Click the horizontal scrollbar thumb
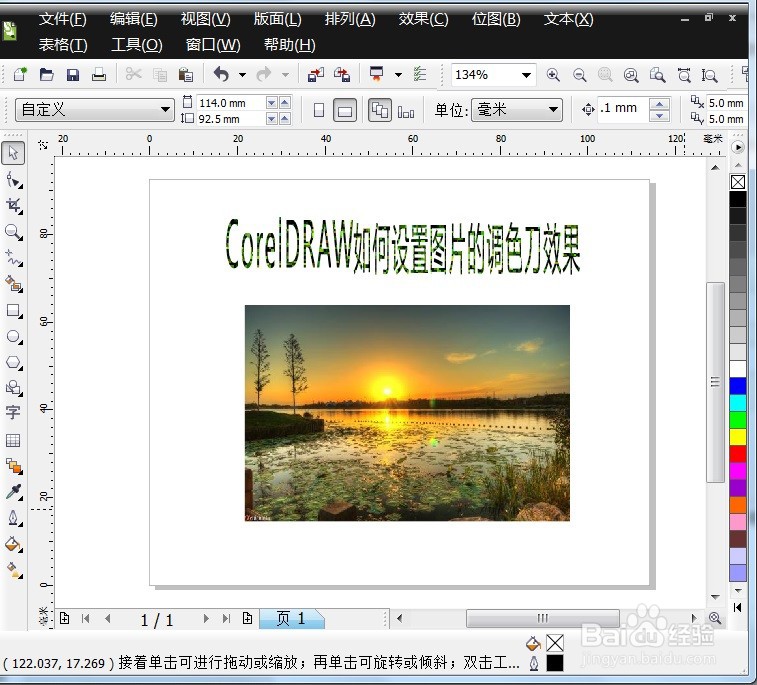The height and width of the screenshot is (685, 757). click(543, 618)
